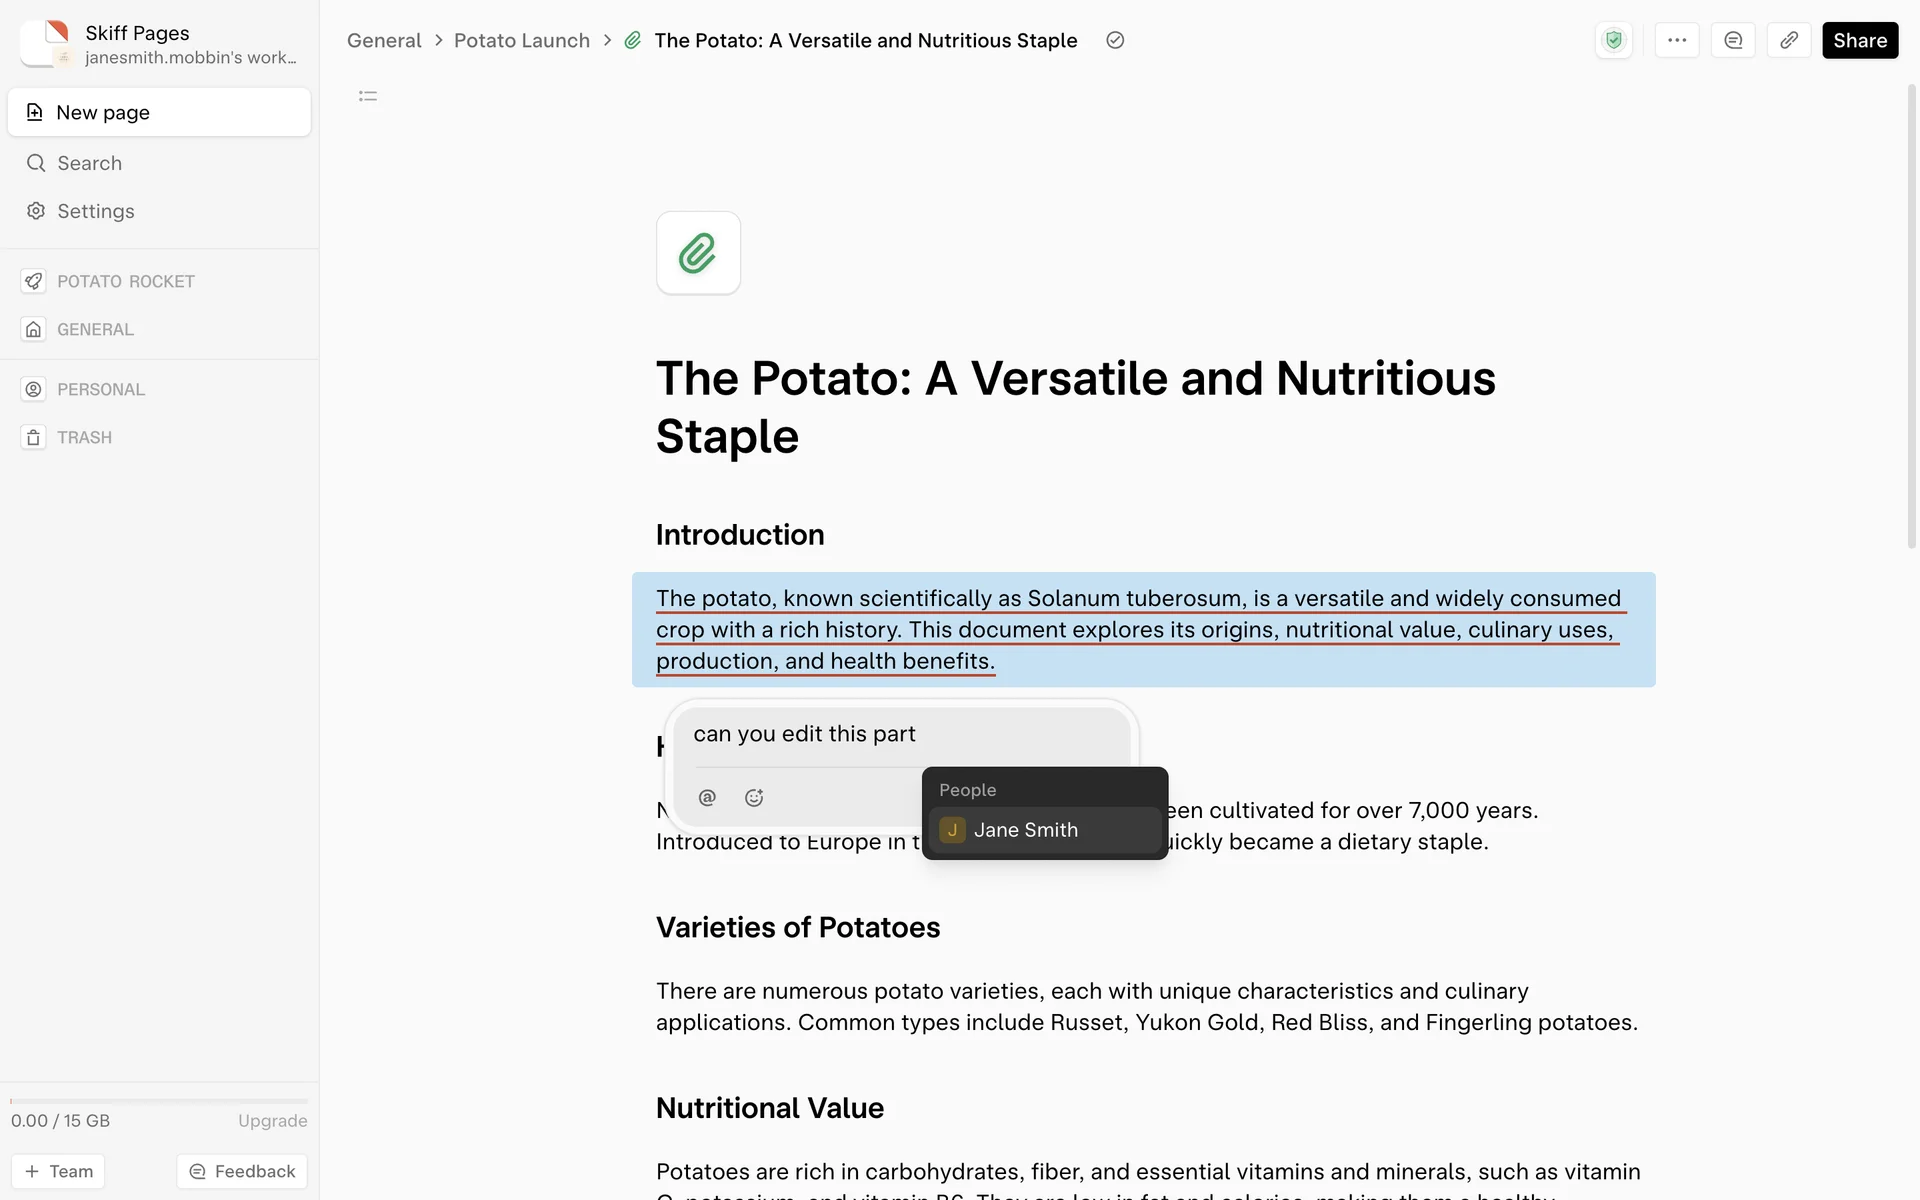The image size is (1920, 1200).
Task: Click the storage usage progress bar
Action: tap(159, 1101)
